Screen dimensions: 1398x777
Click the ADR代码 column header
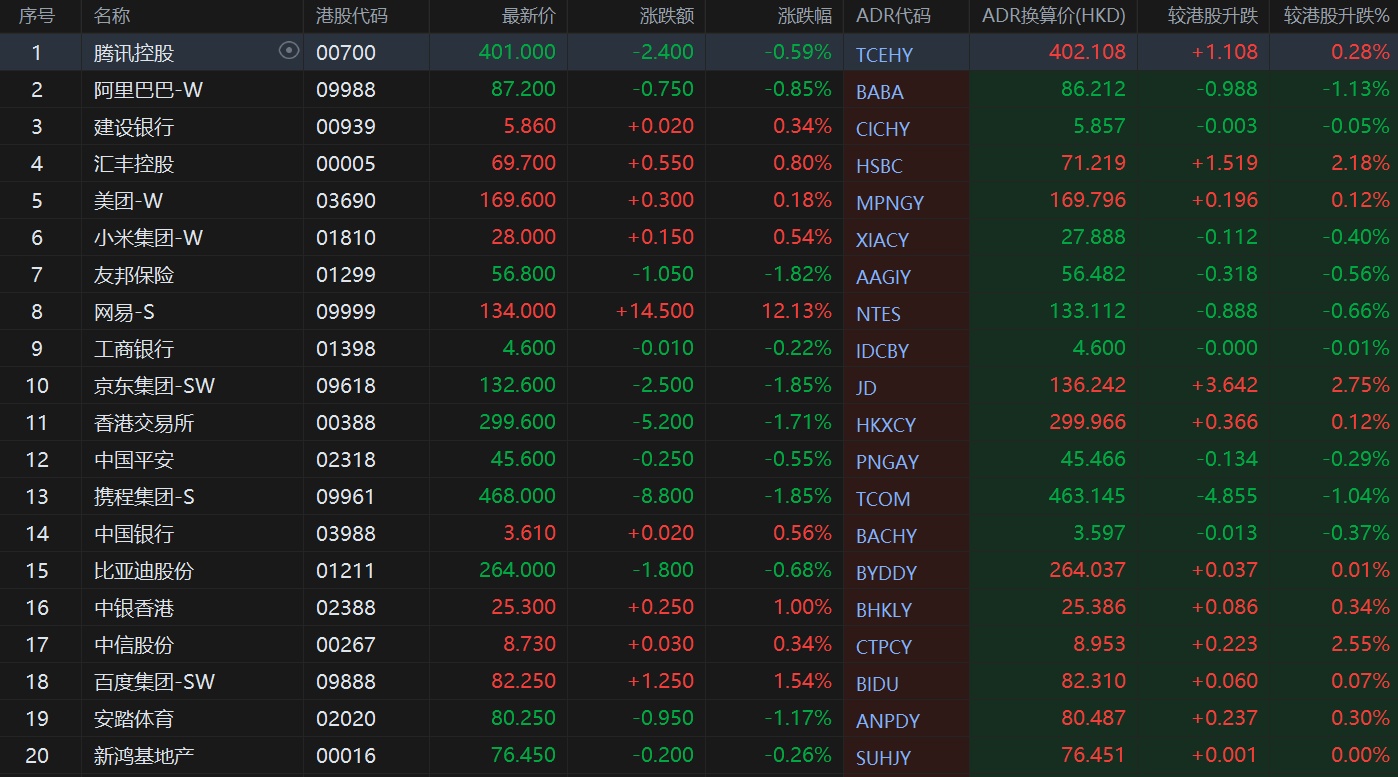(x=893, y=16)
